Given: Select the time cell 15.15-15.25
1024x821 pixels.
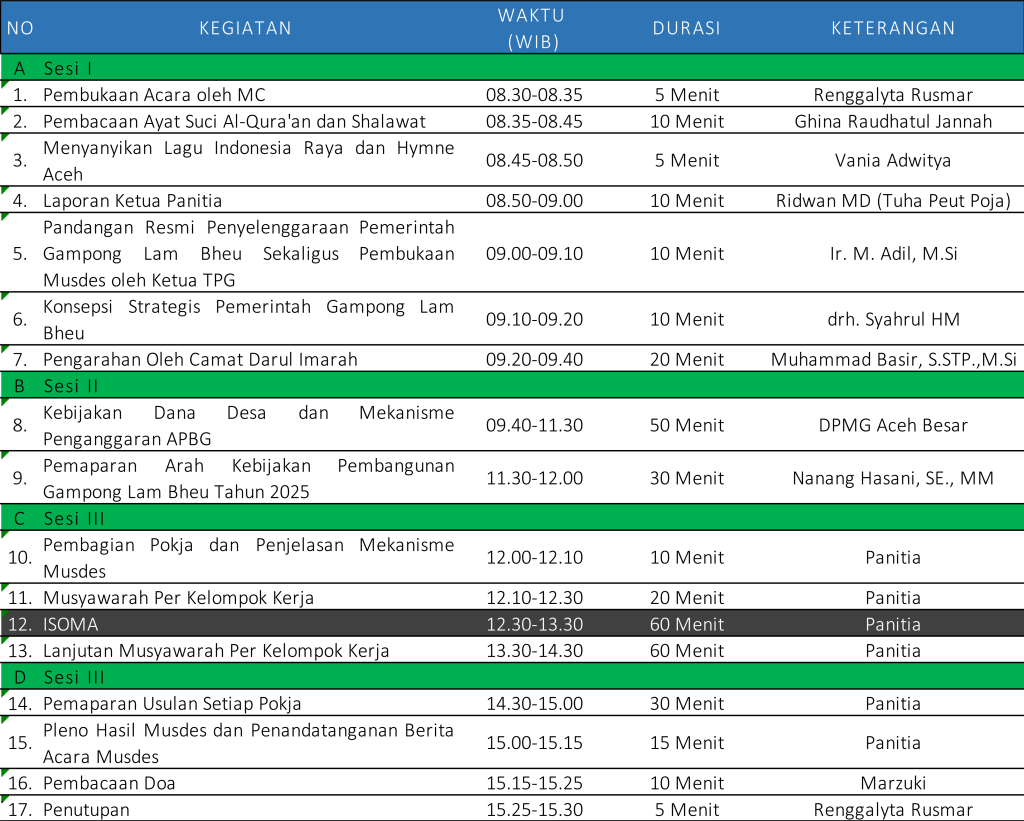Looking at the screenshot, I should click(x=534, y=782).
